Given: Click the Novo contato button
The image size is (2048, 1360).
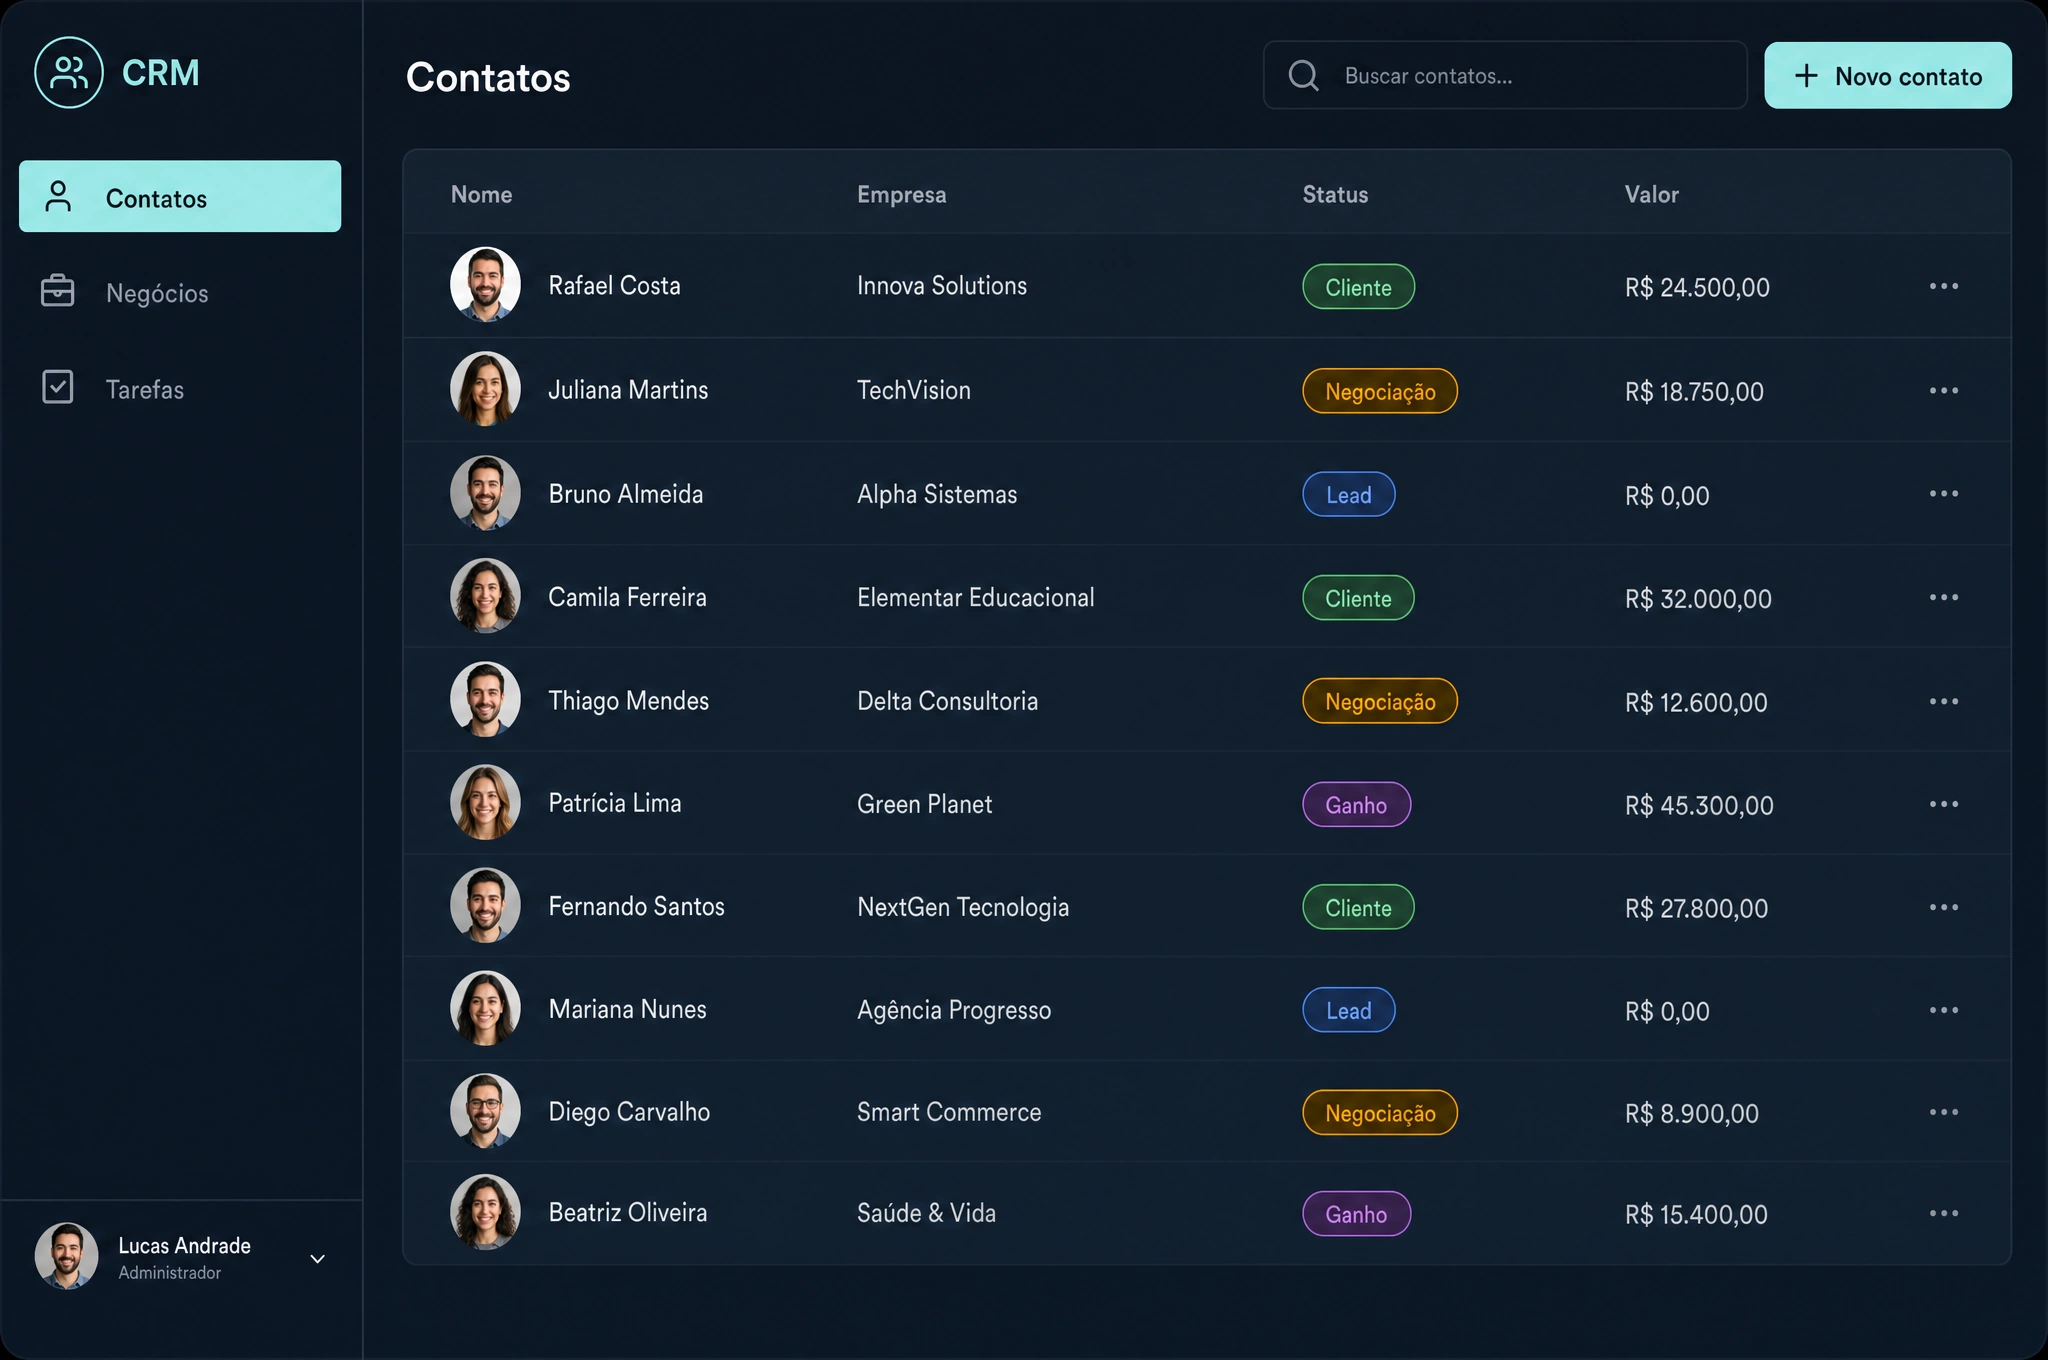Looking at the screenshot, I should click(x=1887, y=75).
